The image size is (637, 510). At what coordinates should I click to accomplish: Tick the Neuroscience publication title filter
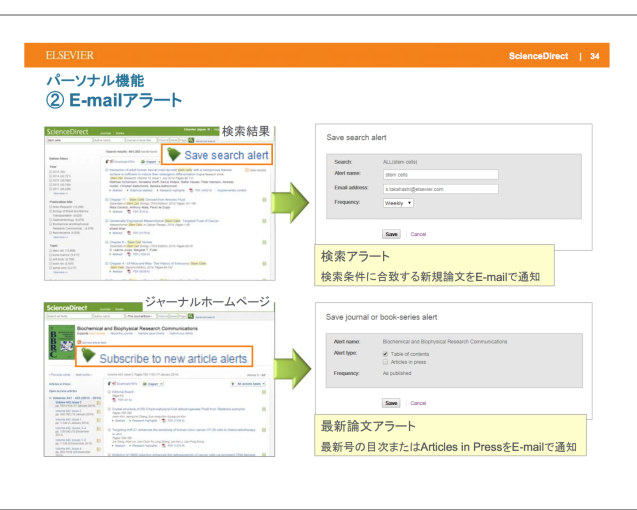pyautogui.click(x=50, y=233)
